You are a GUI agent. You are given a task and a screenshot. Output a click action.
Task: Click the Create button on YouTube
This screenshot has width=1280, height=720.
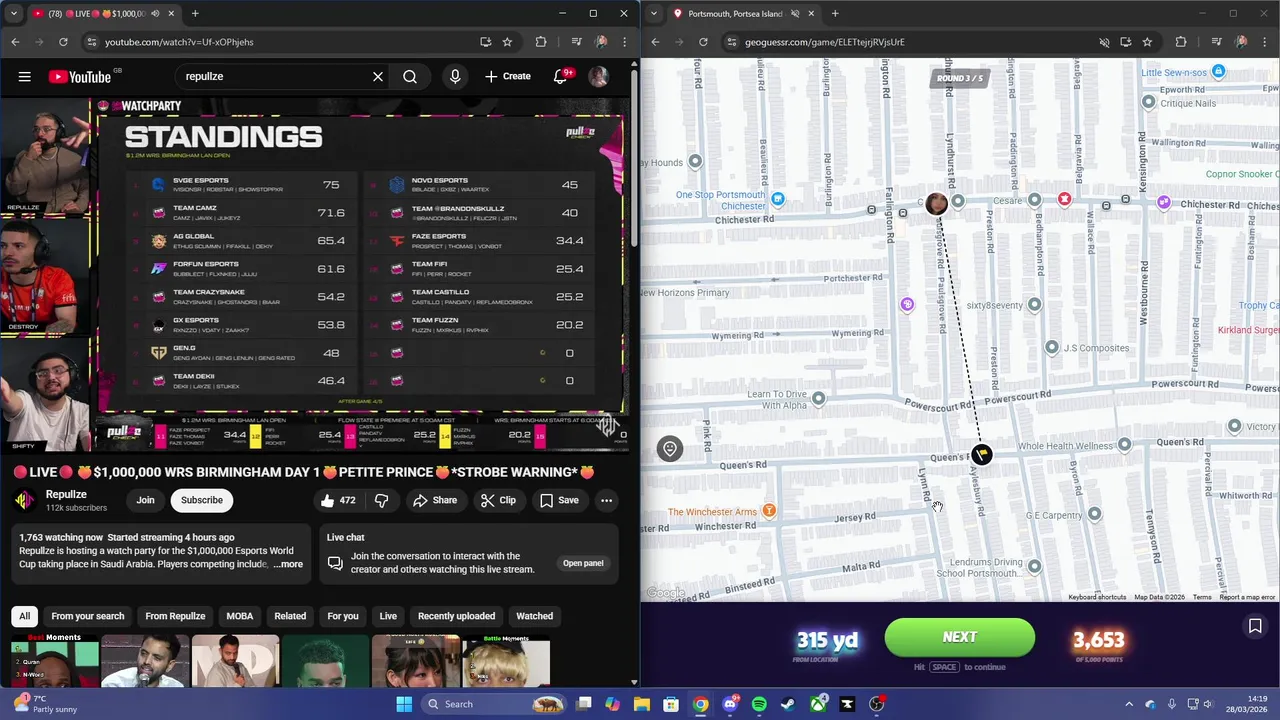pyautogui.click(x=508, y=77)
